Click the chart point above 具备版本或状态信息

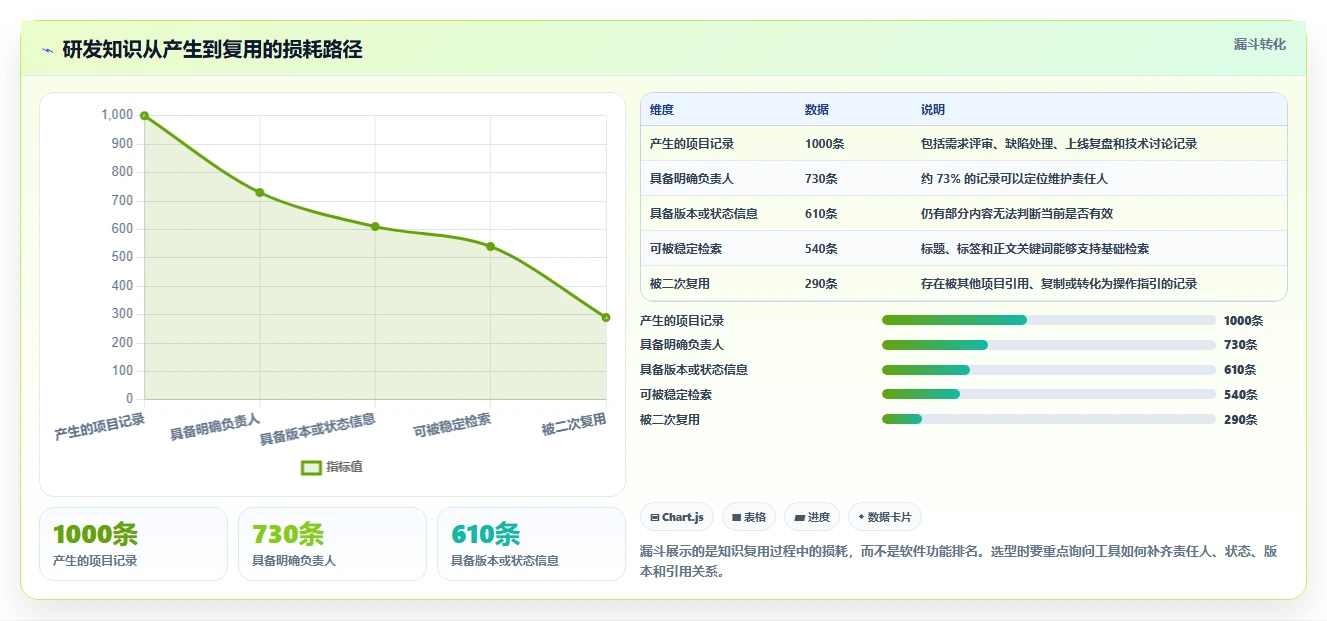click(x=375, y=226)
